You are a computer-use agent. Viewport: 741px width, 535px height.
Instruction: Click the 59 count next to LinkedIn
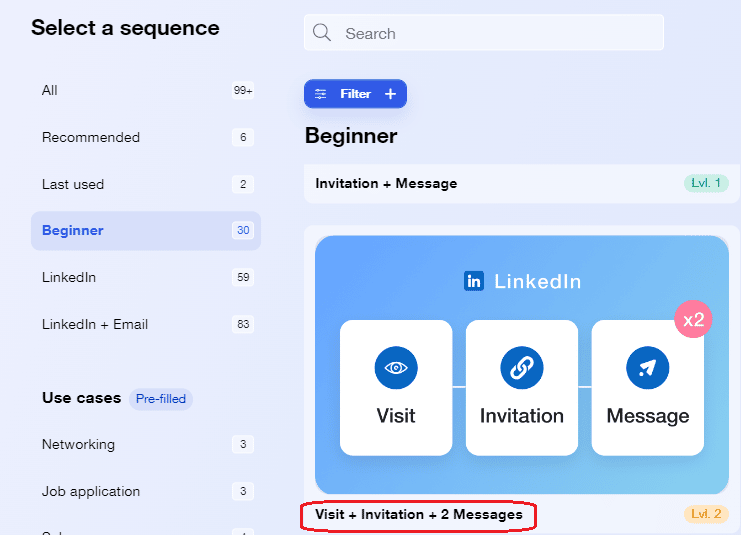243,277
